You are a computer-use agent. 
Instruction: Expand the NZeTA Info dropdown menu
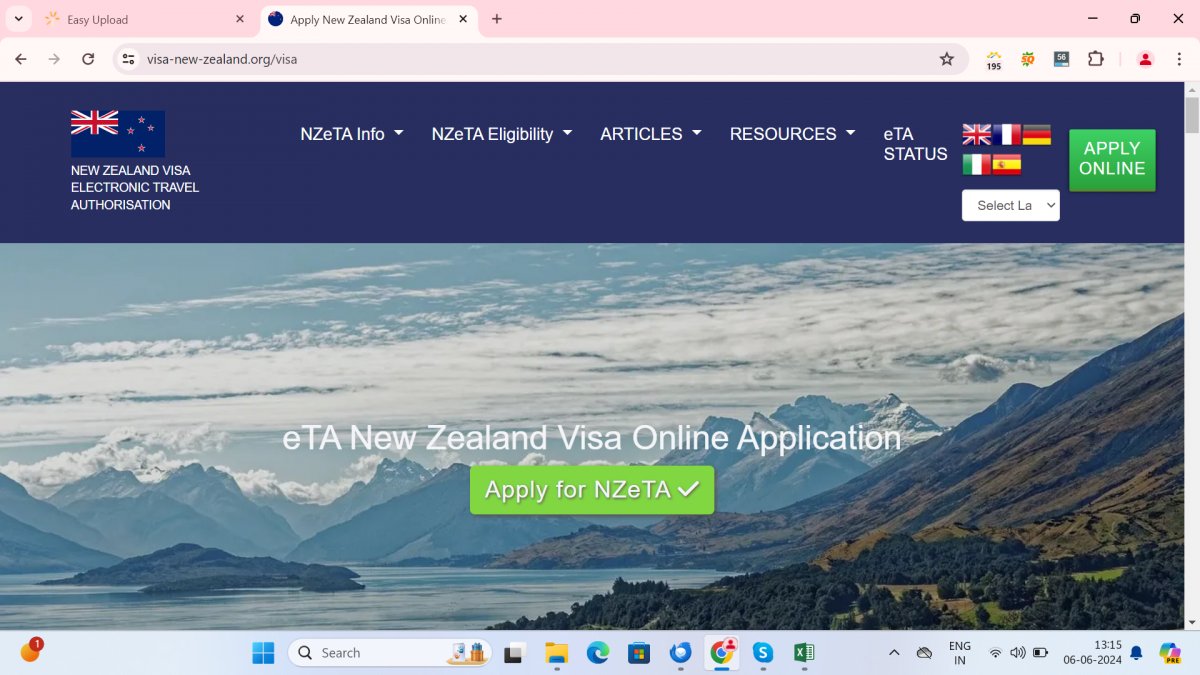pos(352,134)
